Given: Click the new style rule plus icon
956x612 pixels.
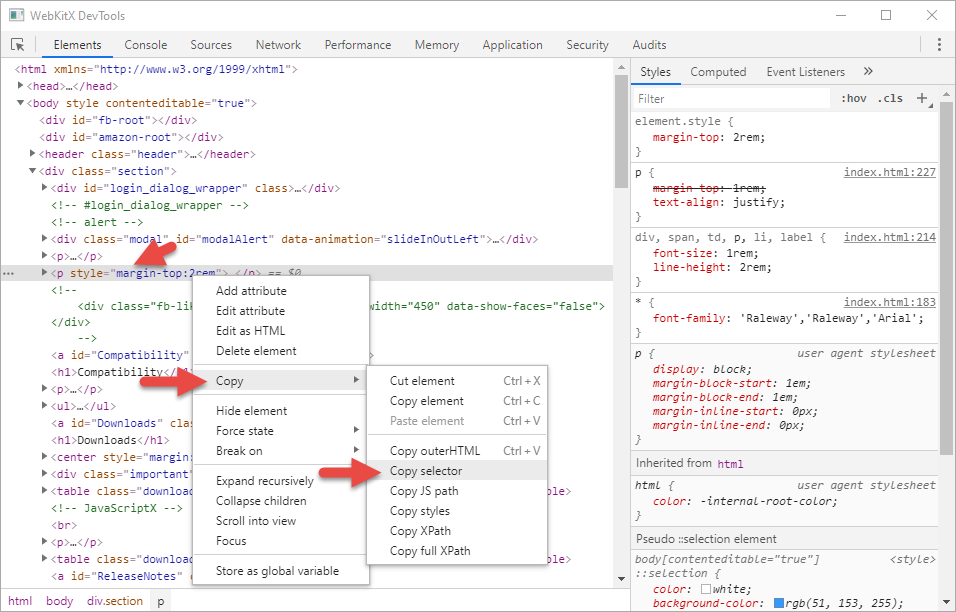Looking at the screenshot, I should (922, 98).
